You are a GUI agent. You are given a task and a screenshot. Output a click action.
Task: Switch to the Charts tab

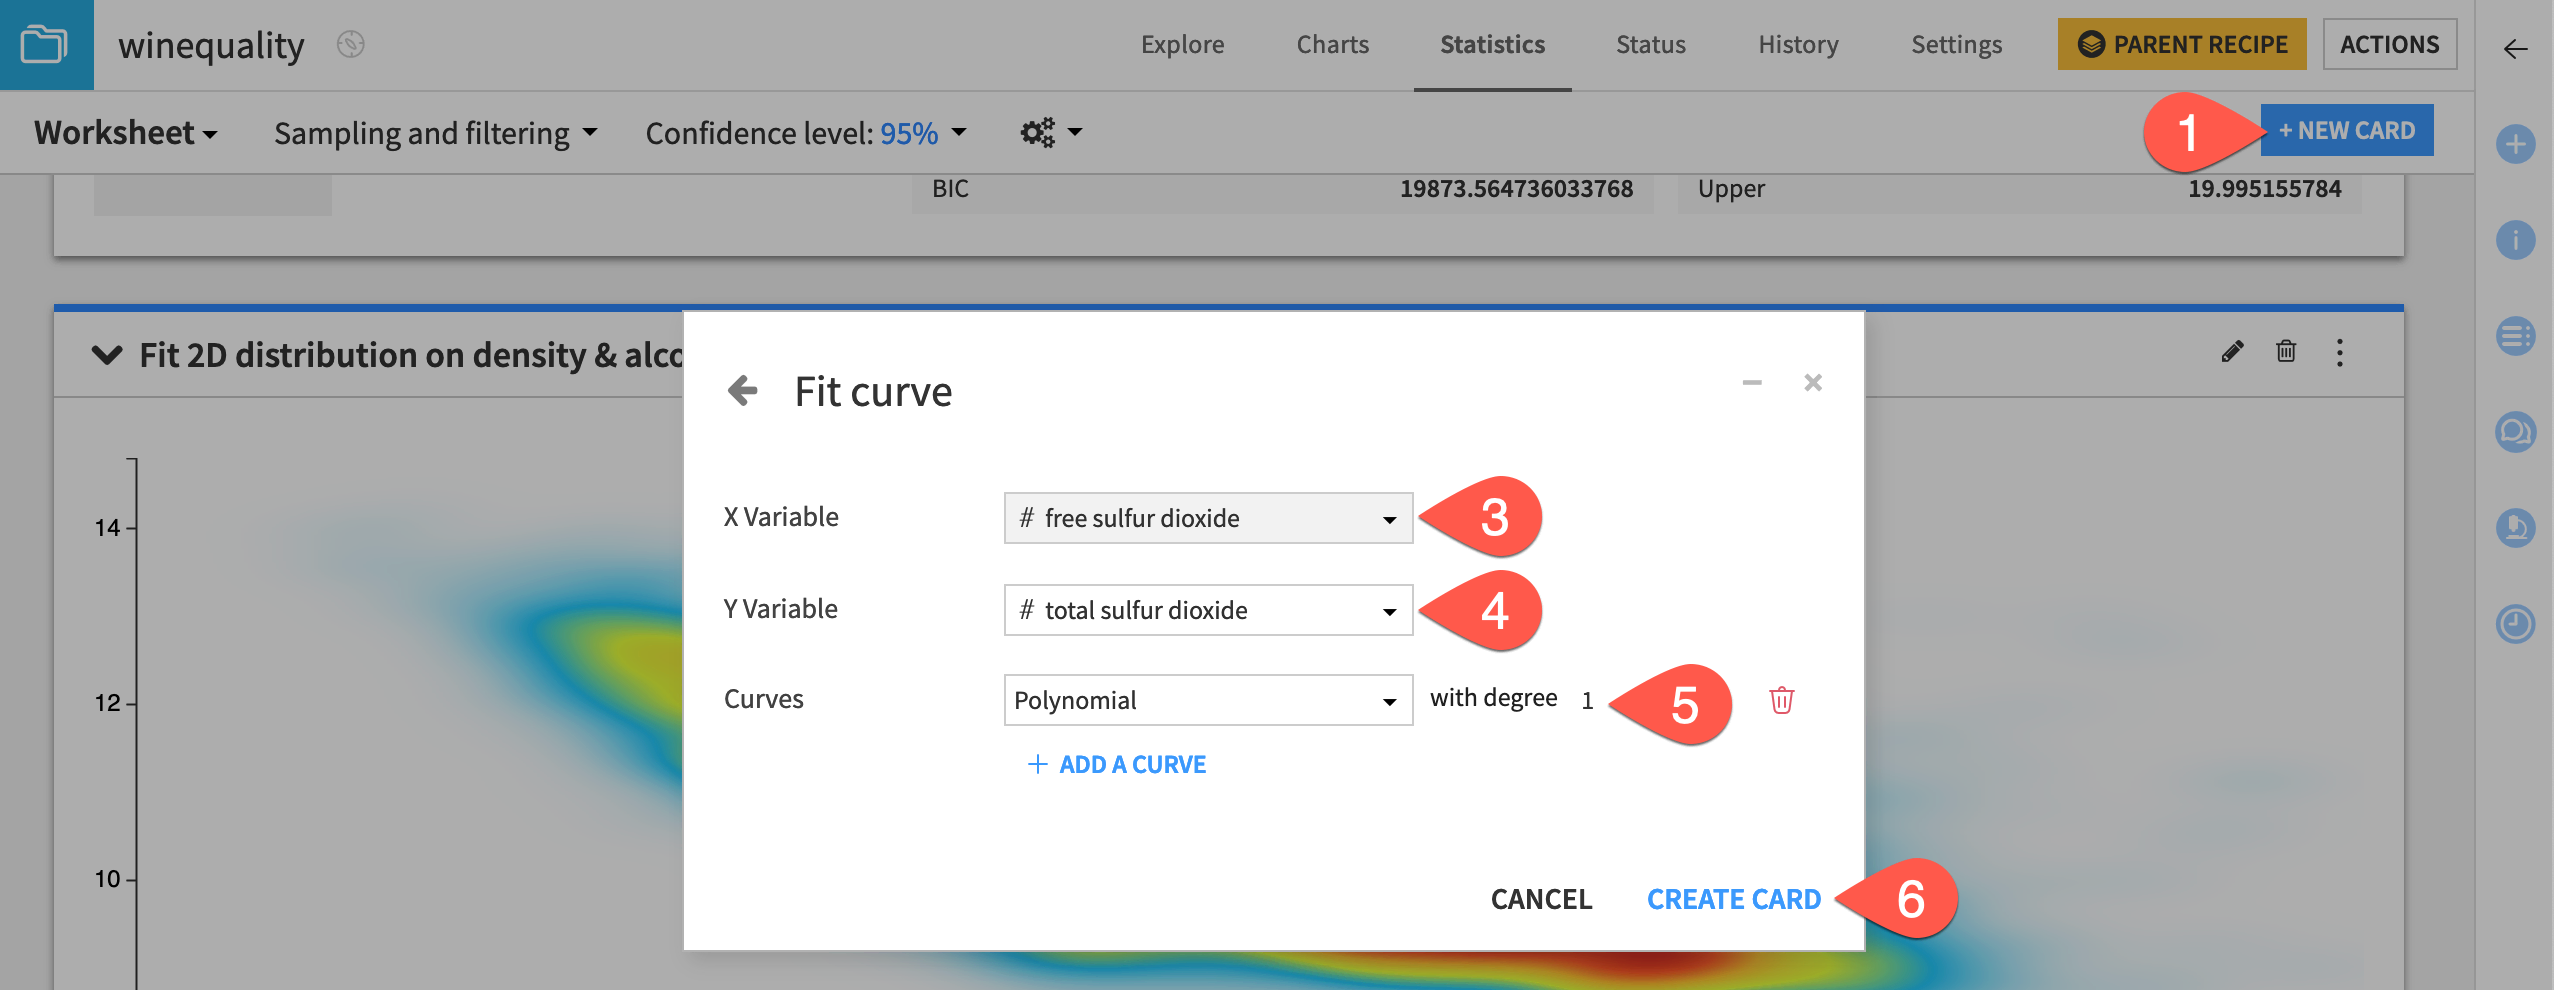coord(1331,44)
